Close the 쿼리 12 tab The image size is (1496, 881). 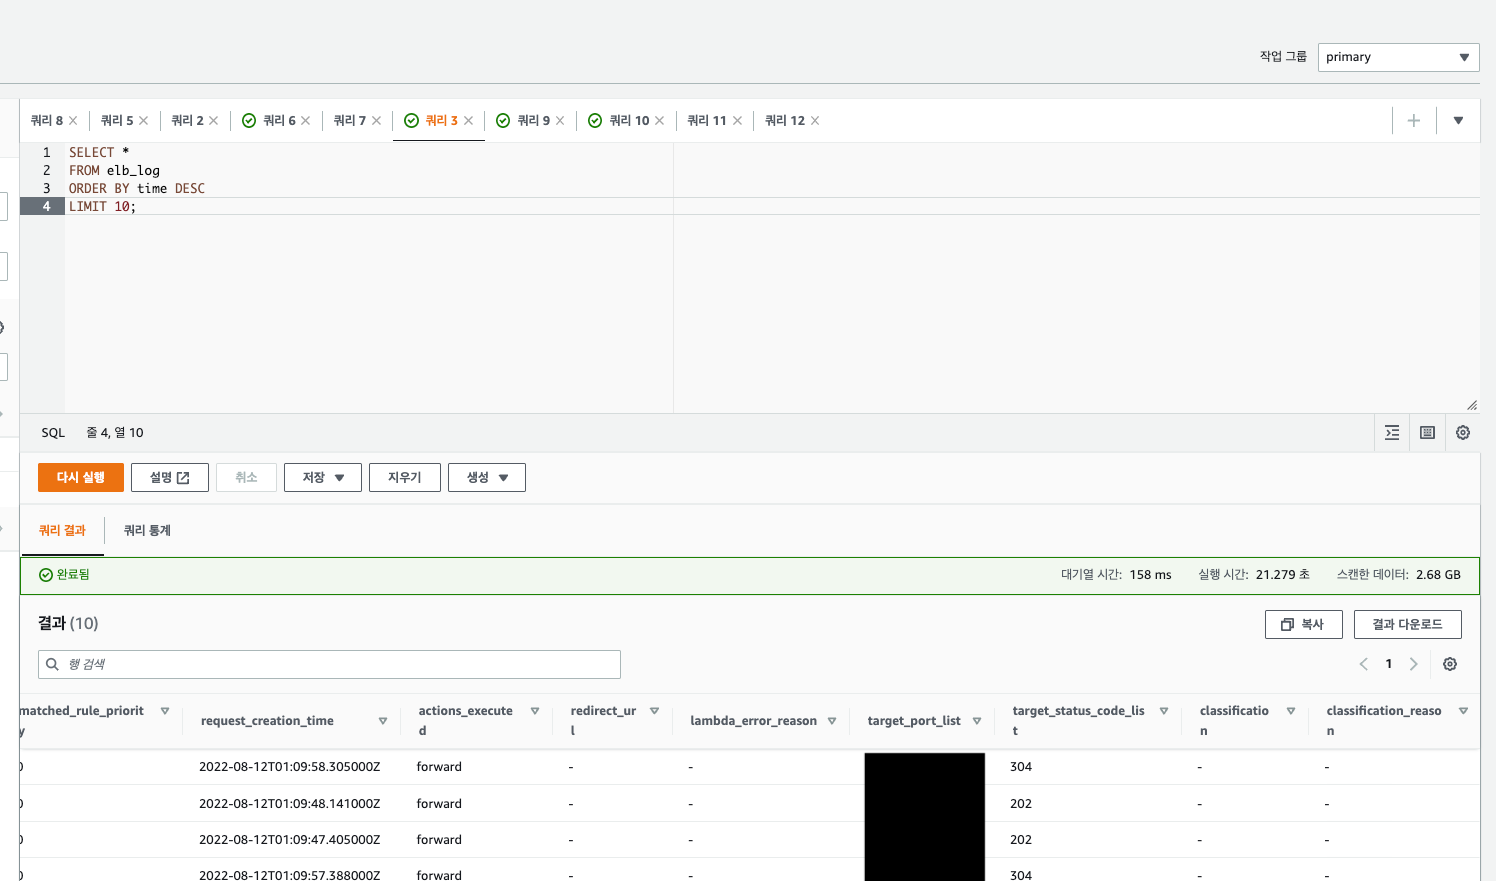pos(815,121)
